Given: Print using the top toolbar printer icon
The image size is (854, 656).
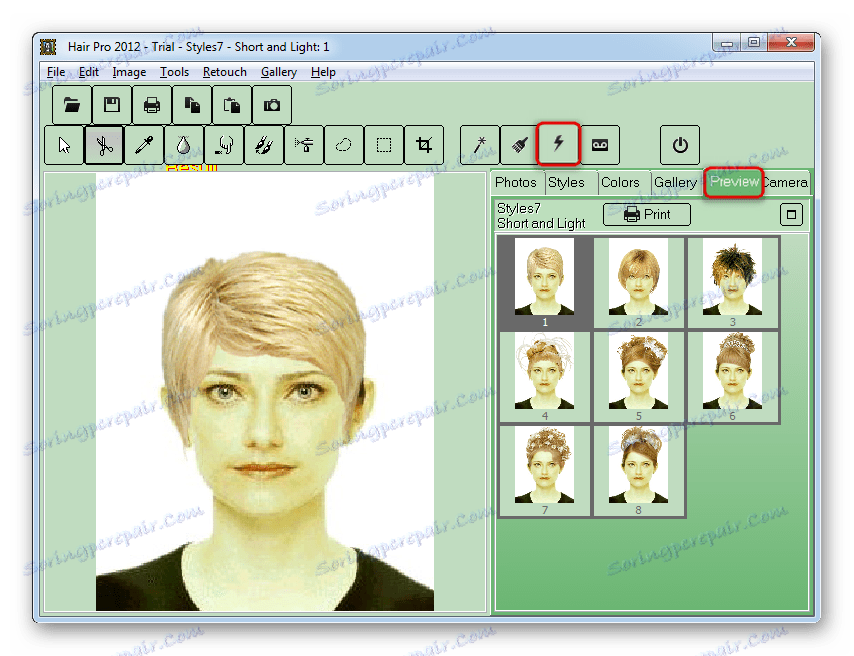Looking at the screenshot, I should tap(152, 105).
